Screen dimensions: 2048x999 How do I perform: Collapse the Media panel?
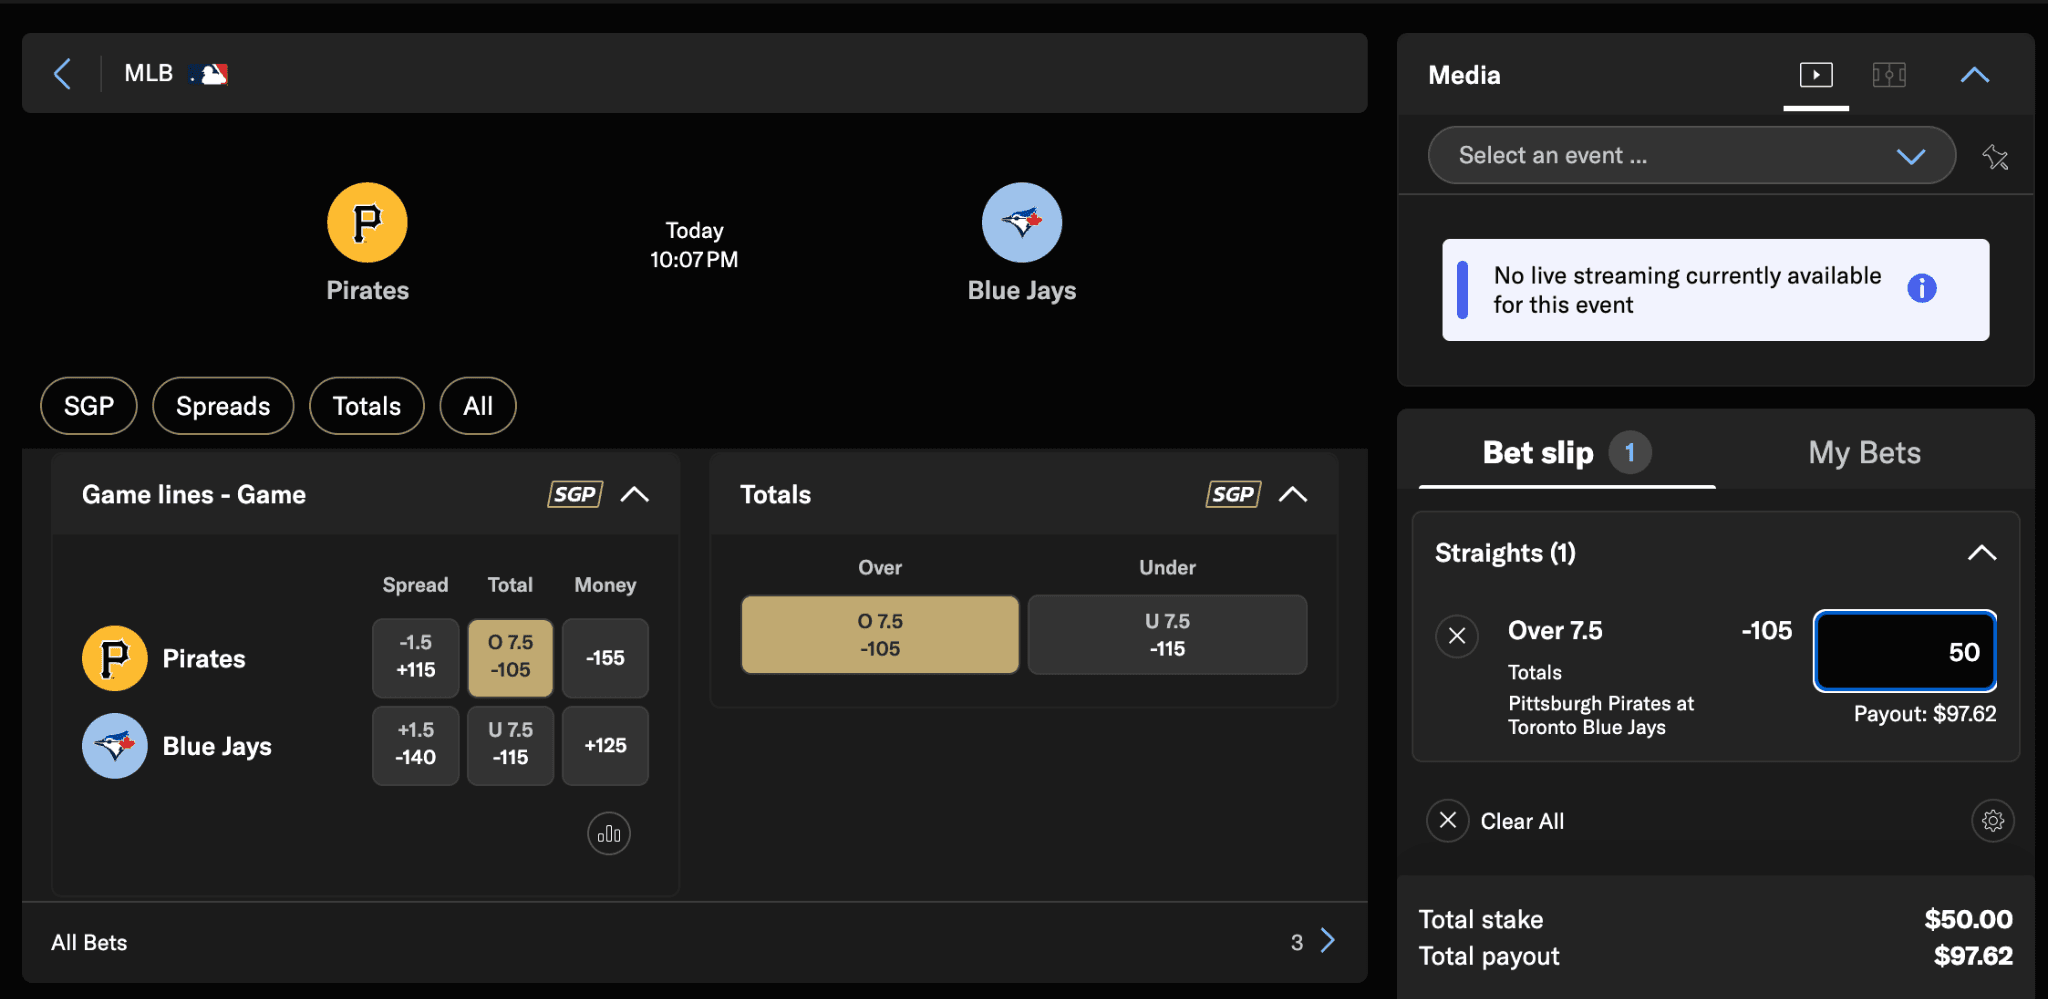tap(1975, 75)
